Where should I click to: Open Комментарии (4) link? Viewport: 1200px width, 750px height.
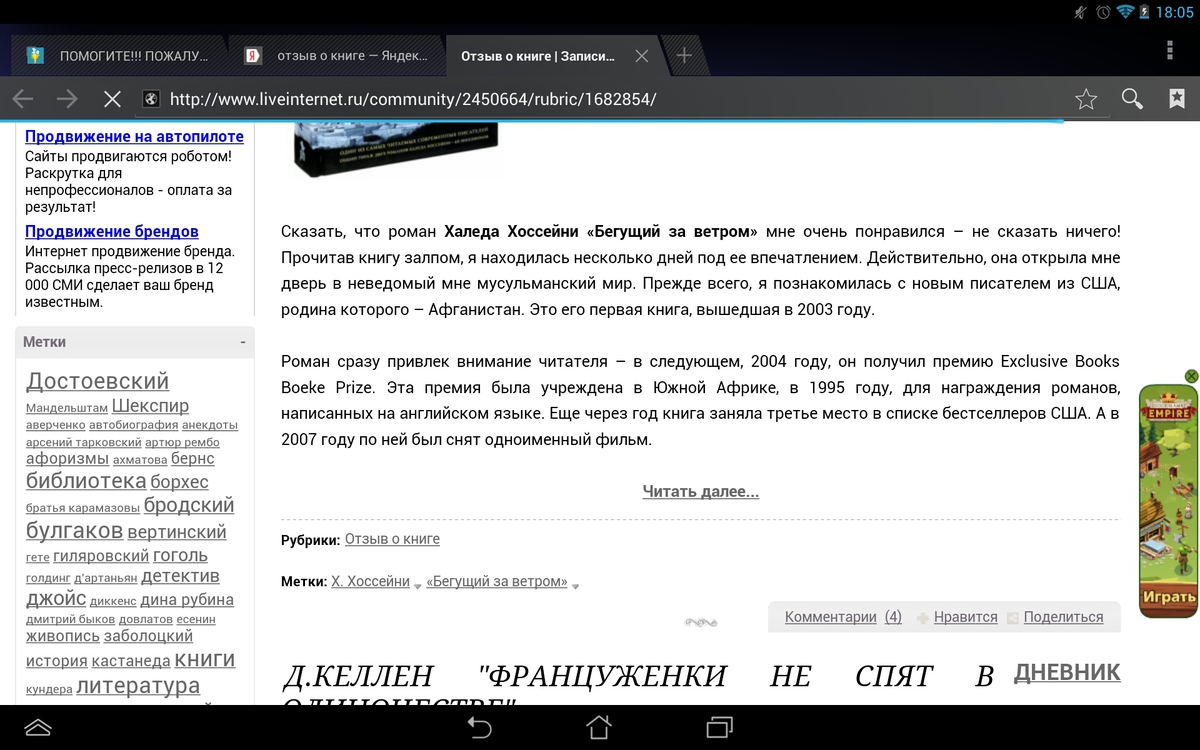(843, 617)
